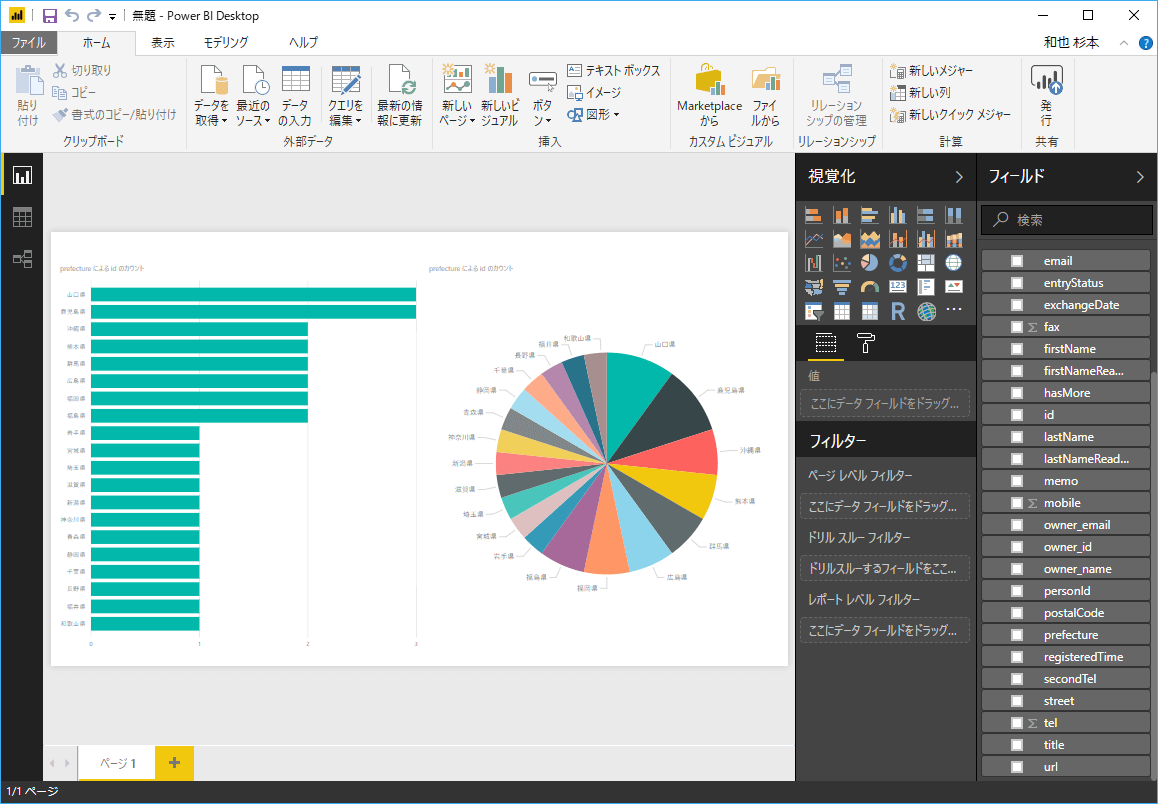Image resolution: width=1158 pixels, height=804 pixels.
Task: Switch to Report view in sidebar
Action: pyautogui.click(x=22, y=175)
